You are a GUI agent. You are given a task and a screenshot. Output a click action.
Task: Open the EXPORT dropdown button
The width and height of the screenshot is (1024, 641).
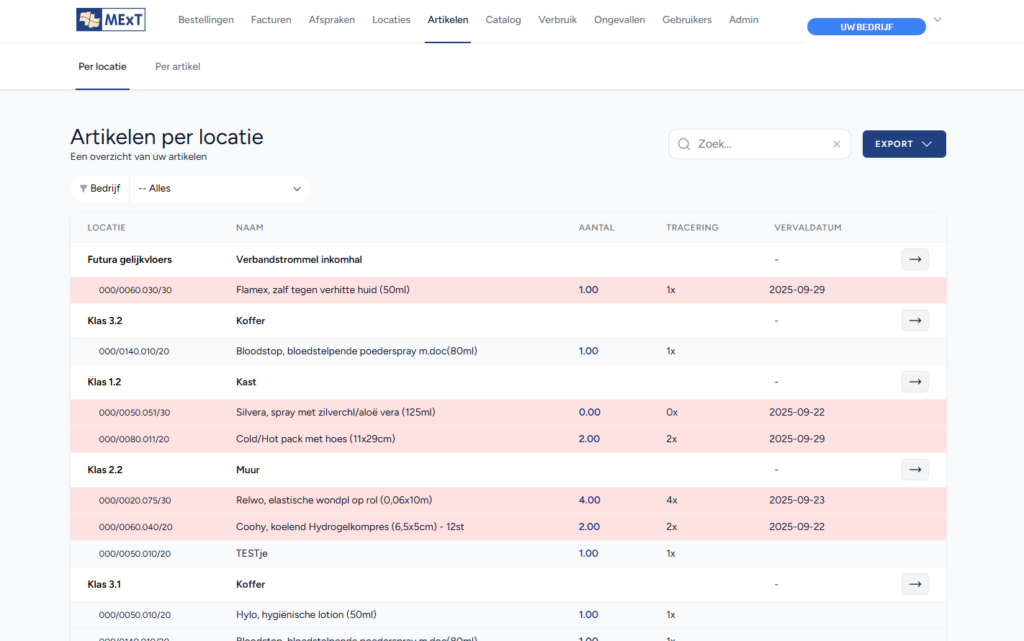pos(904,144)
